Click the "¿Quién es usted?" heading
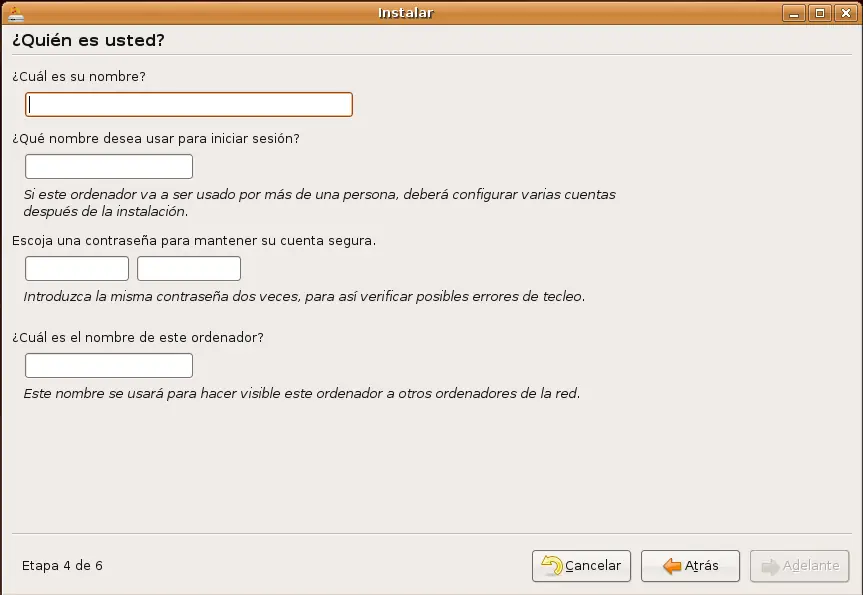 click(88, 41)
